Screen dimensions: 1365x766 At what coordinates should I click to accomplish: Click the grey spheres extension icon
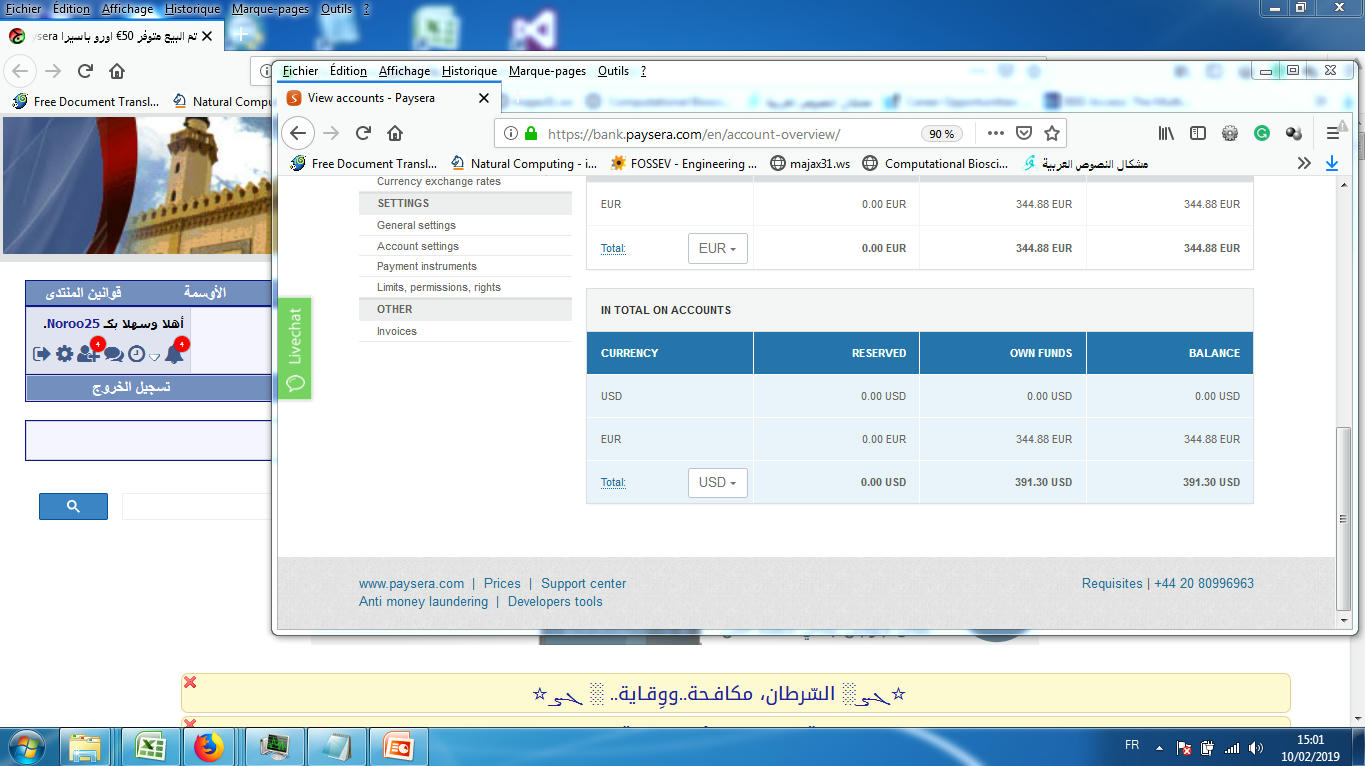coord(1294,133)
